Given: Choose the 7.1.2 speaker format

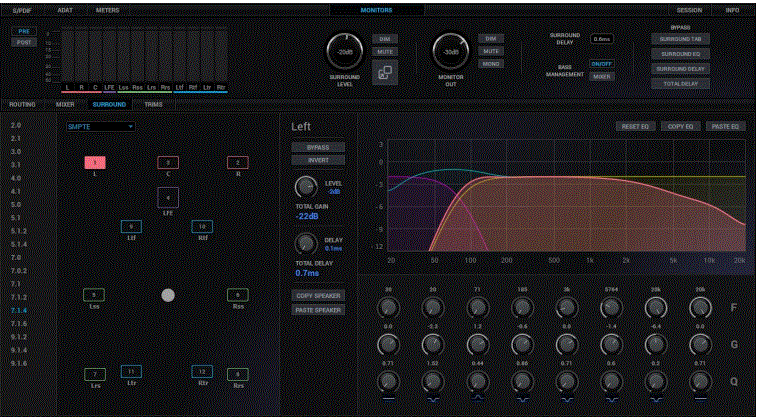Looking at the screenshot, I should 18,297.
